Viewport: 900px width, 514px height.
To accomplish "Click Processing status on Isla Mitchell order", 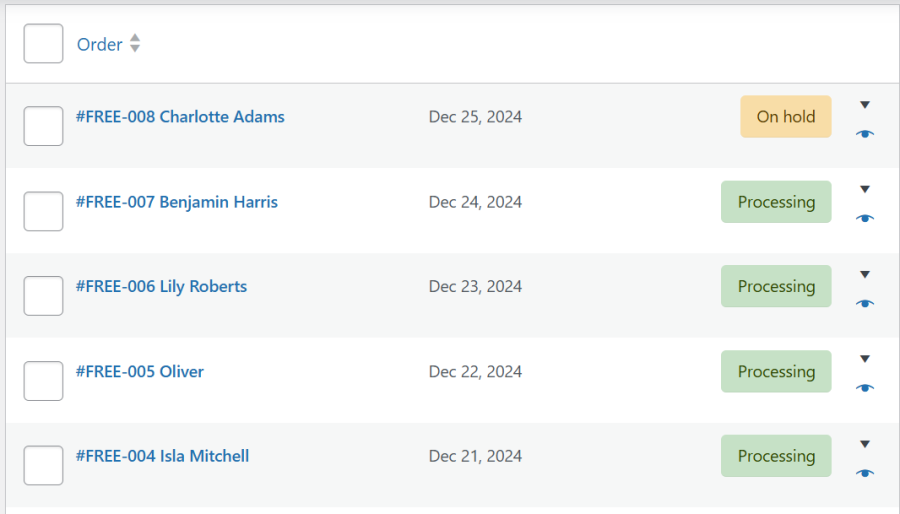I will 776,456.
